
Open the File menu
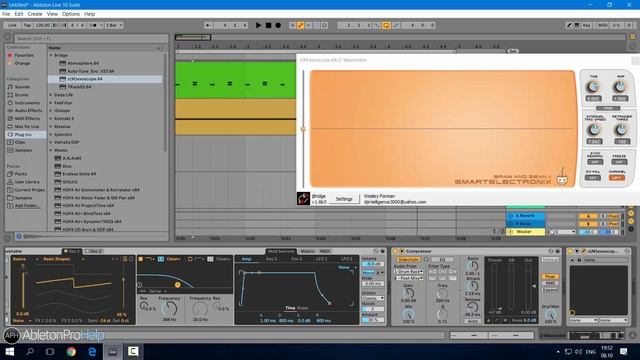click(x=6, y=14)
